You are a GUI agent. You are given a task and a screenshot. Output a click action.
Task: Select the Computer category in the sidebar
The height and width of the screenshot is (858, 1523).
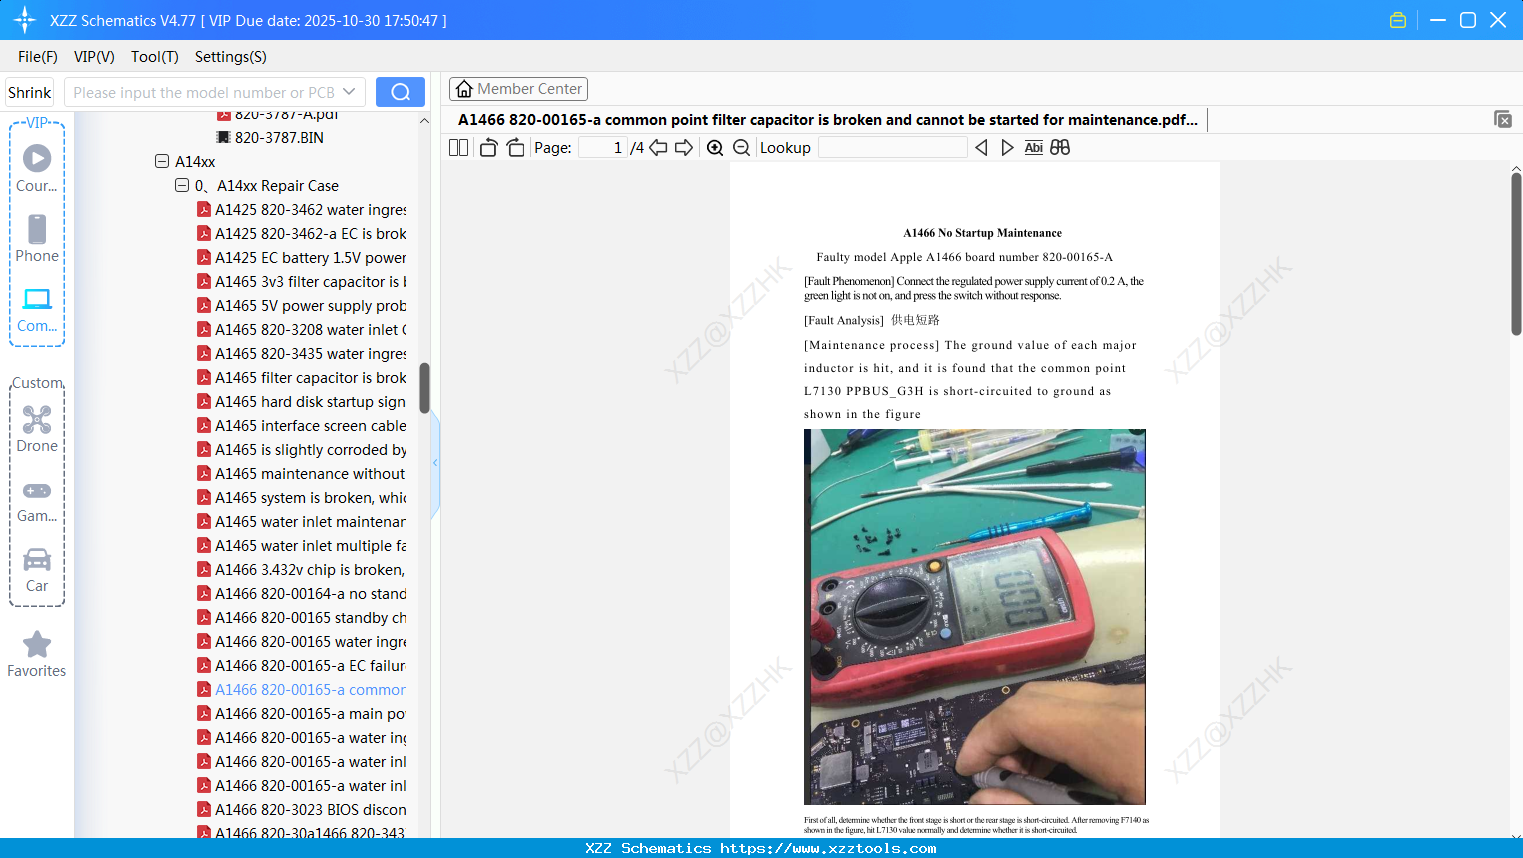(37, 308)
